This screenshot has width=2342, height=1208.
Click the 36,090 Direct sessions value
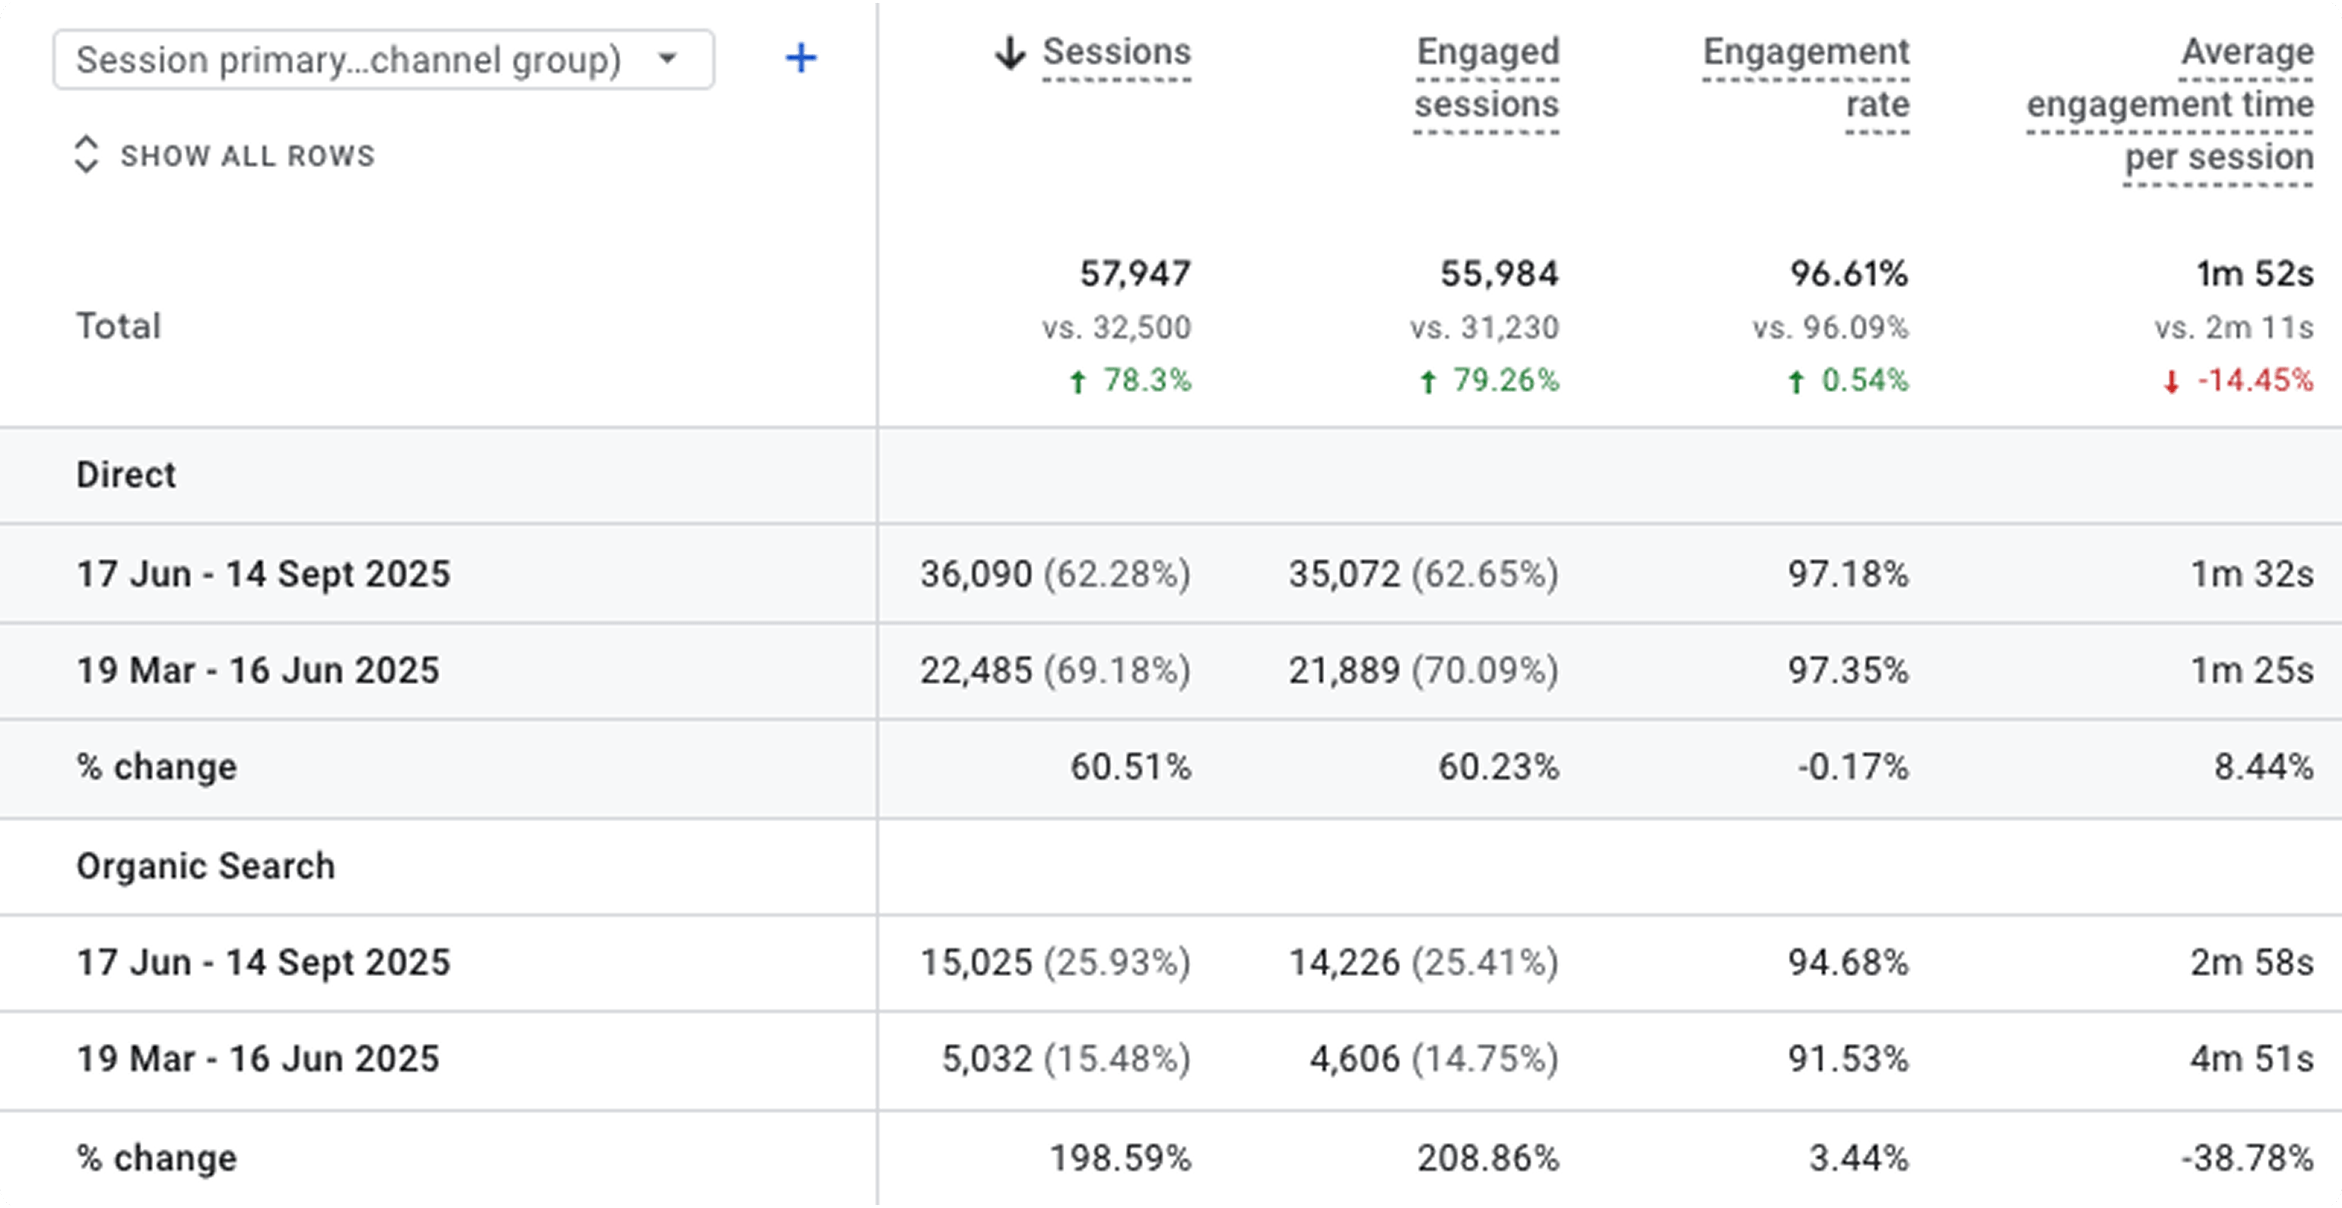pos(975,574)
